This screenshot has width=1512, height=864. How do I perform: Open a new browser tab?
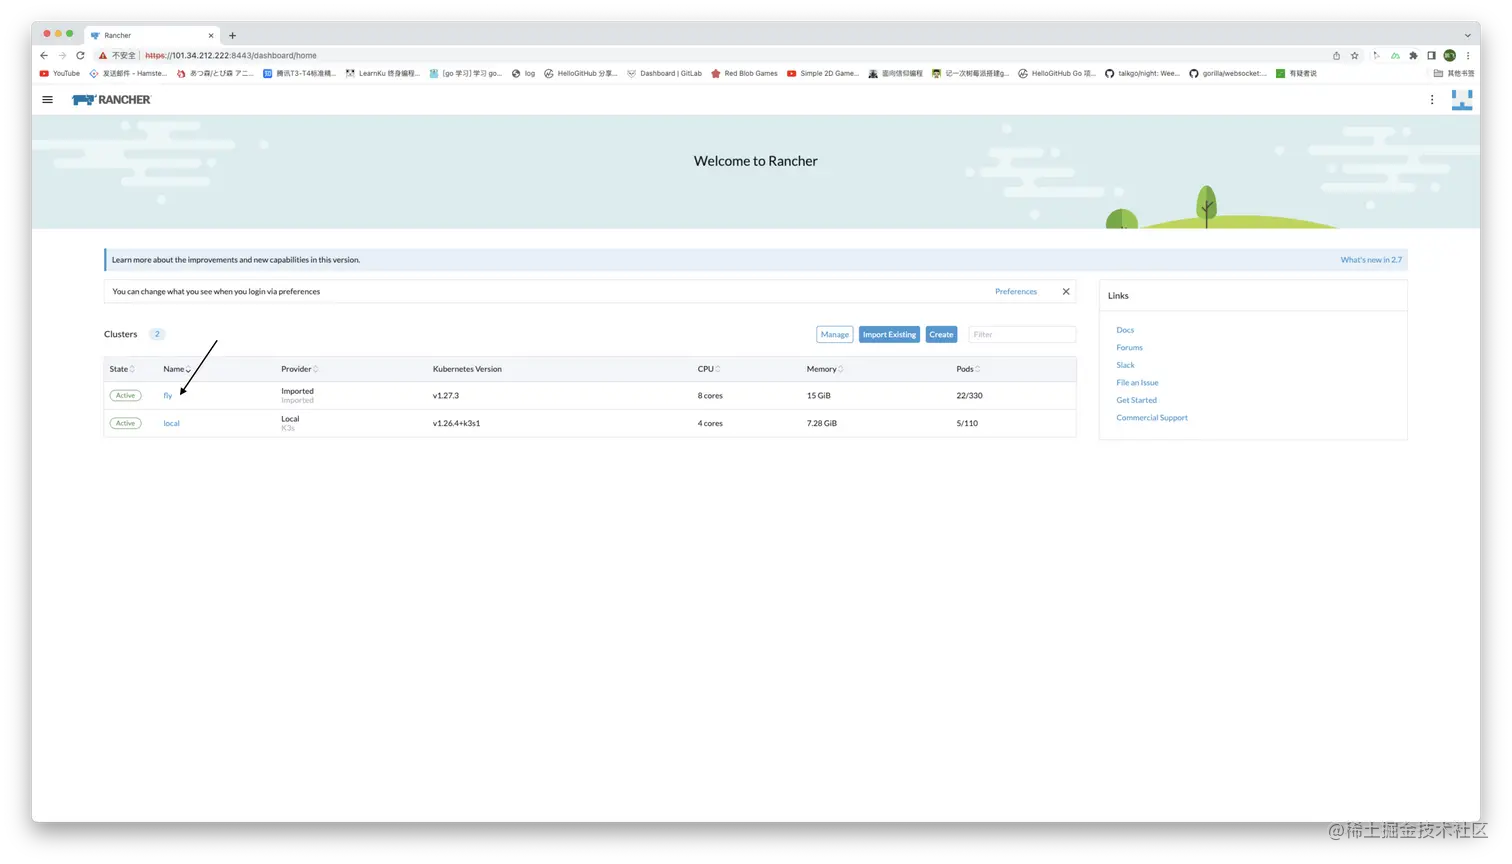(x=233, y=35)
